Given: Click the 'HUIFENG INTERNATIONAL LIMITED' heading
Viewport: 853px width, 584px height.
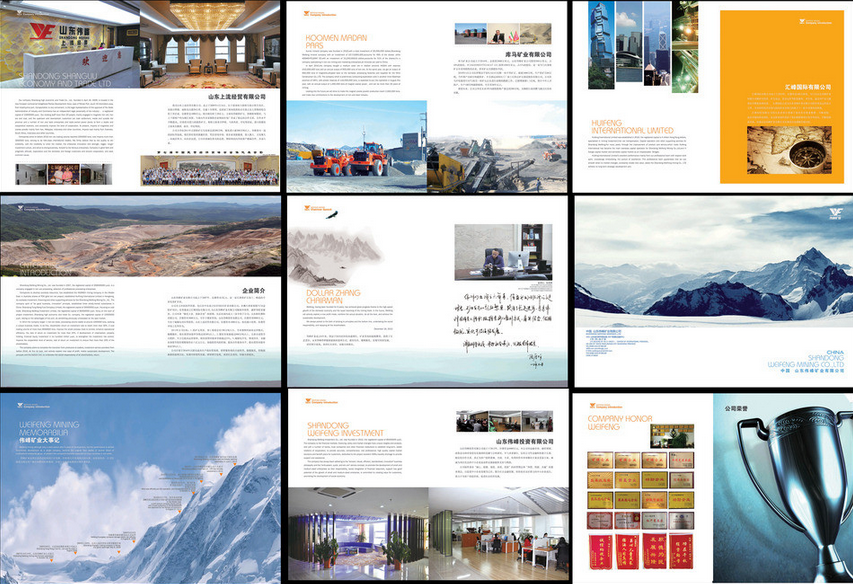Looking at the screenshot, I should click(x=632, y=127).
